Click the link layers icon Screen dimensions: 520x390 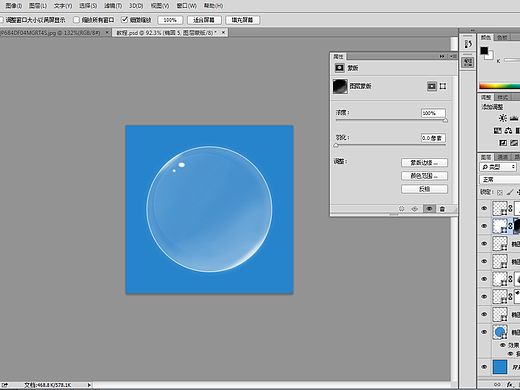pos(497,384)
